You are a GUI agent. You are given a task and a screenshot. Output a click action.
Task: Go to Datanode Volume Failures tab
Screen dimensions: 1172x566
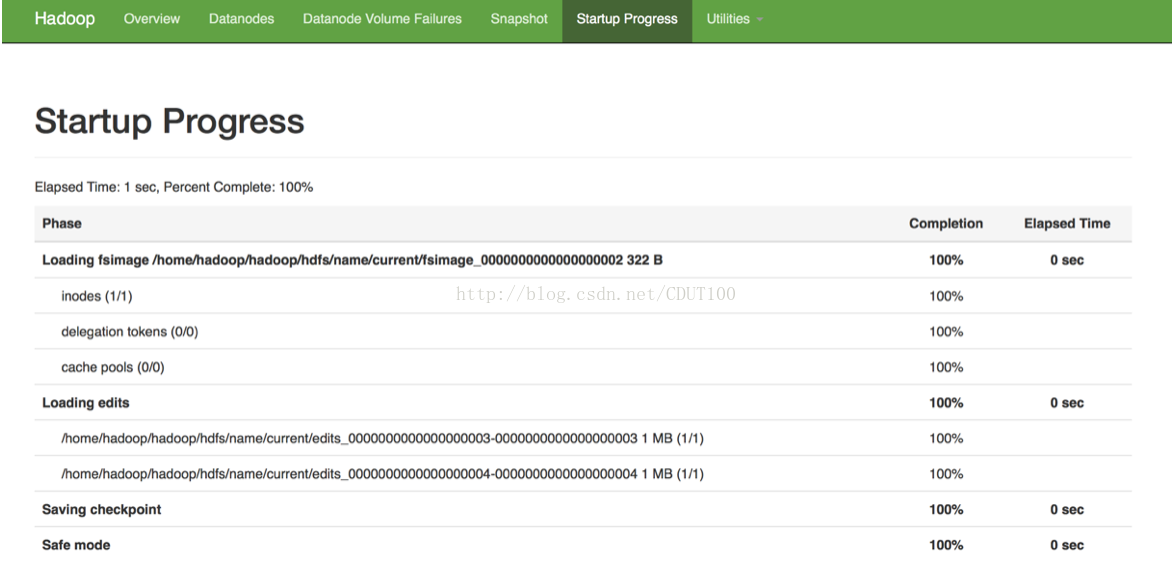coord(382,19)
